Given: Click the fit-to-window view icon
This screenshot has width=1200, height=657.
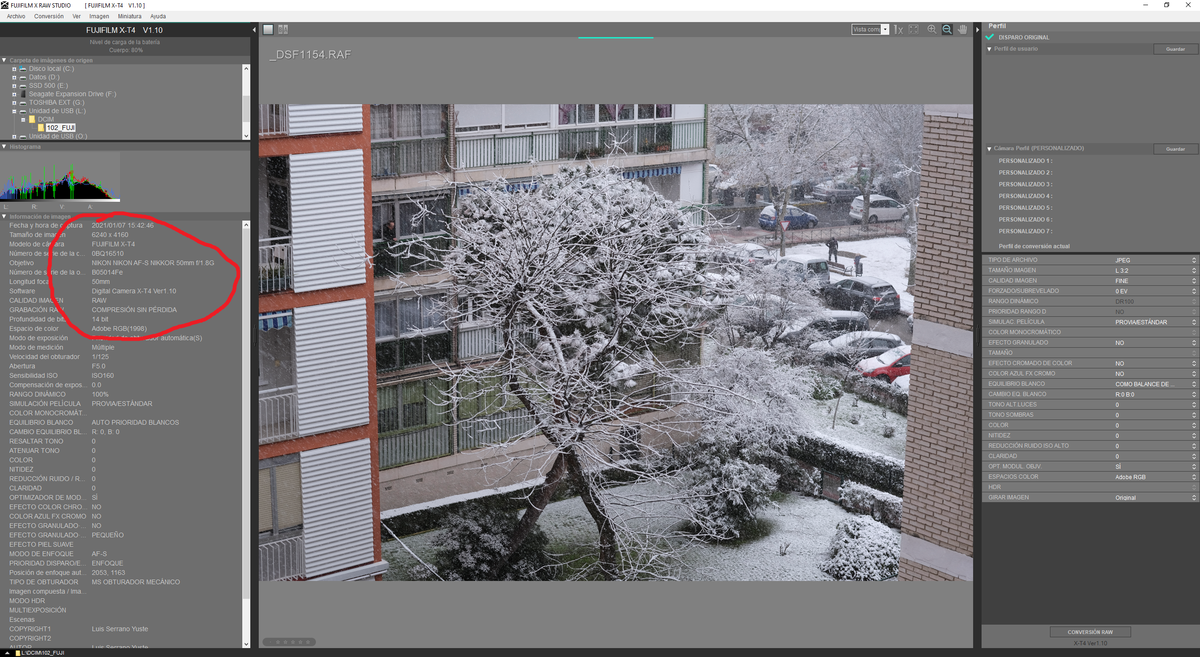Looking at the screenshot, I should [914, 30].
